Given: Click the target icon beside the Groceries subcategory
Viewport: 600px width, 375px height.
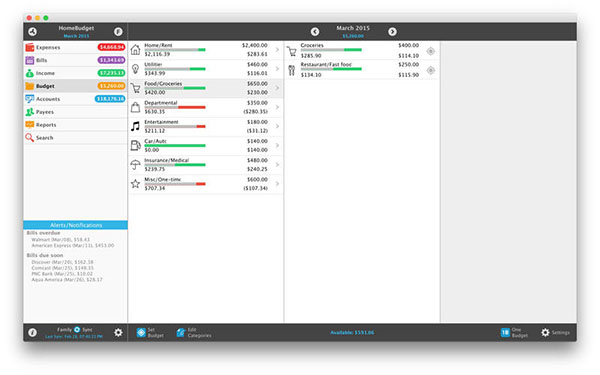Looking at the screenshot, I should (x=430, y=51).
